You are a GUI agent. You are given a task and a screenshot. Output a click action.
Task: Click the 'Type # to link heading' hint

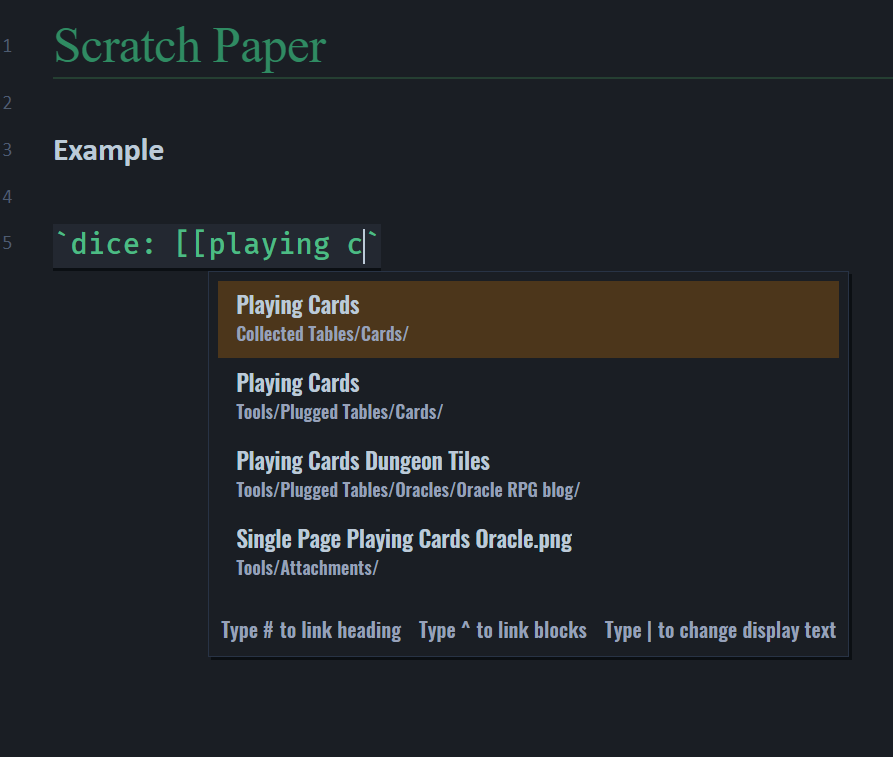click(311, 631)
